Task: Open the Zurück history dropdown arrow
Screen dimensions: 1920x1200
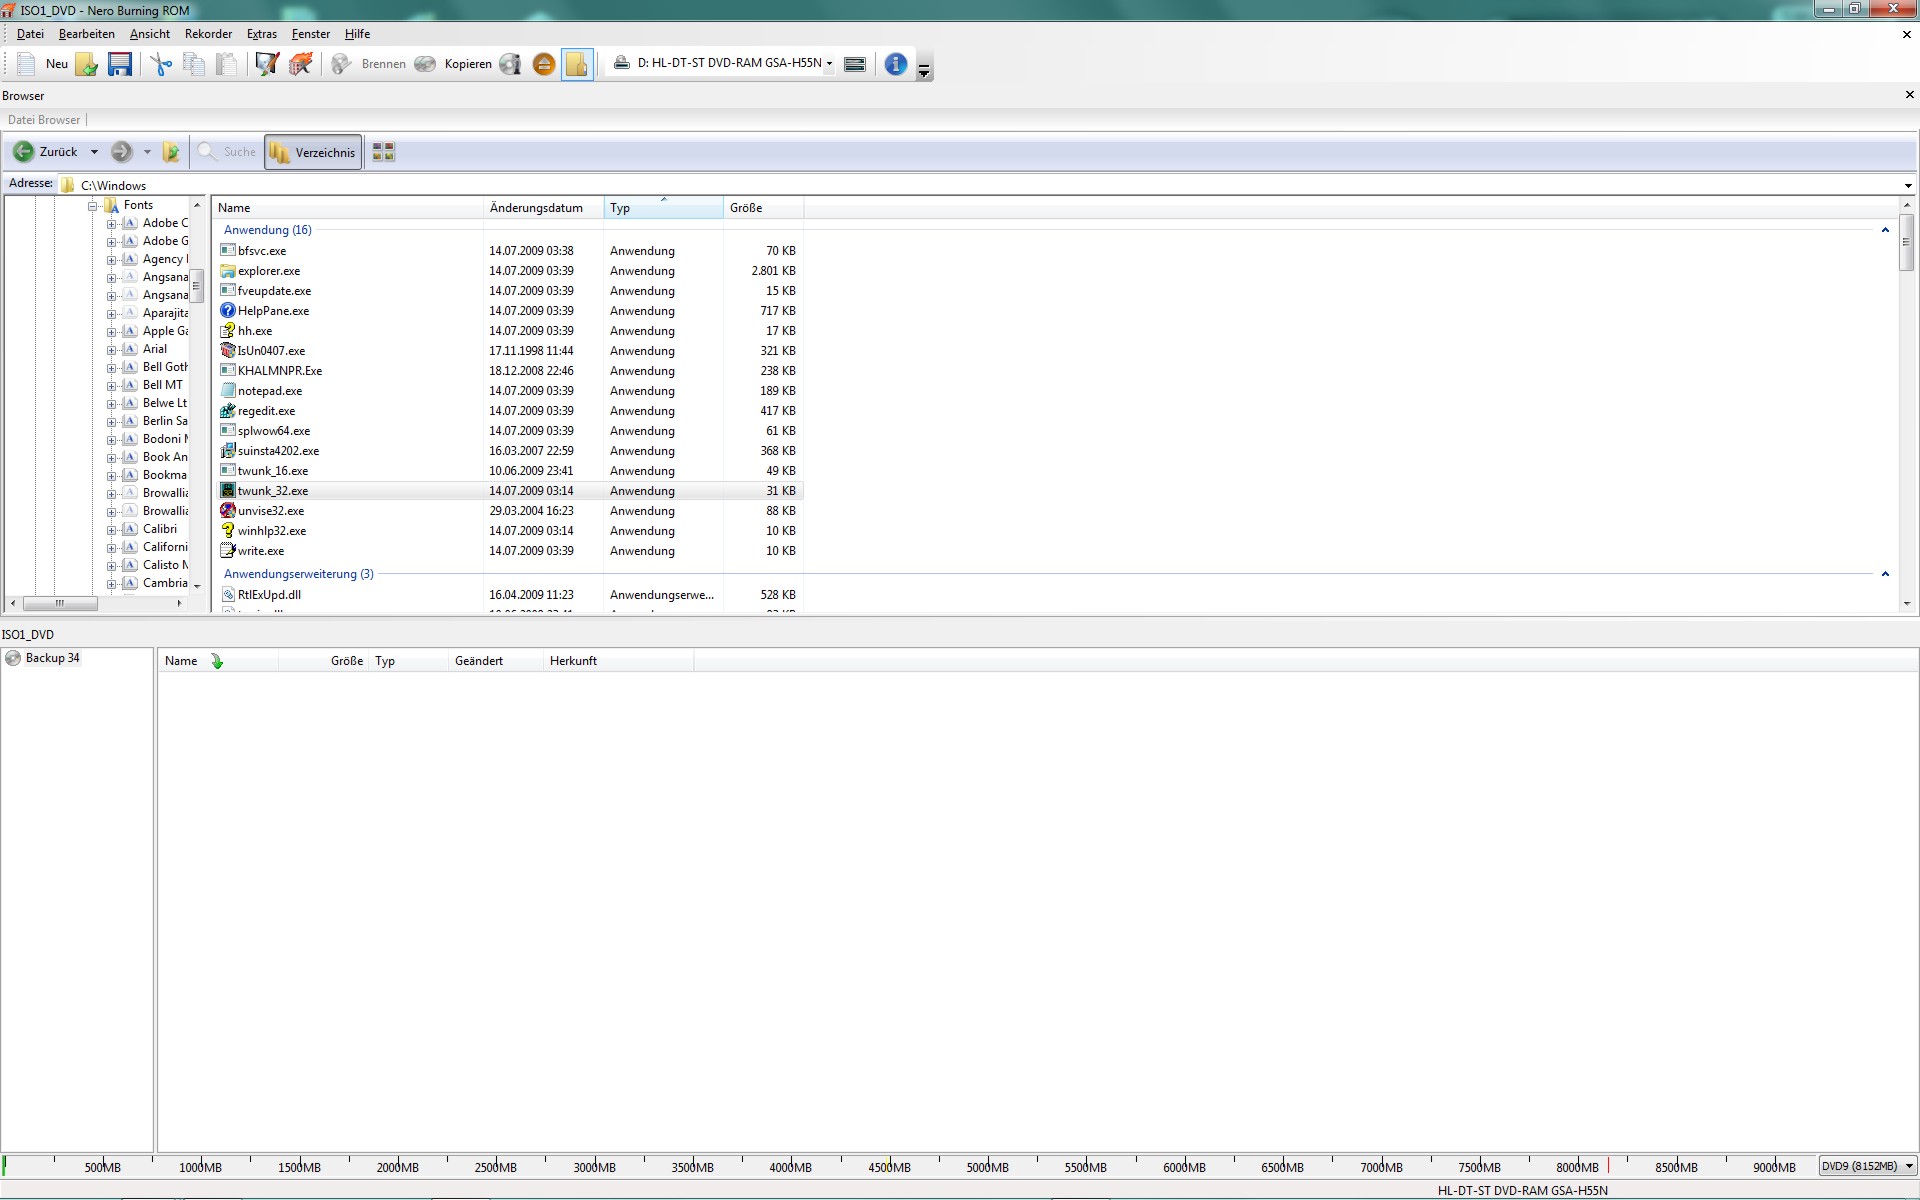Action: [x=94, y=152]
